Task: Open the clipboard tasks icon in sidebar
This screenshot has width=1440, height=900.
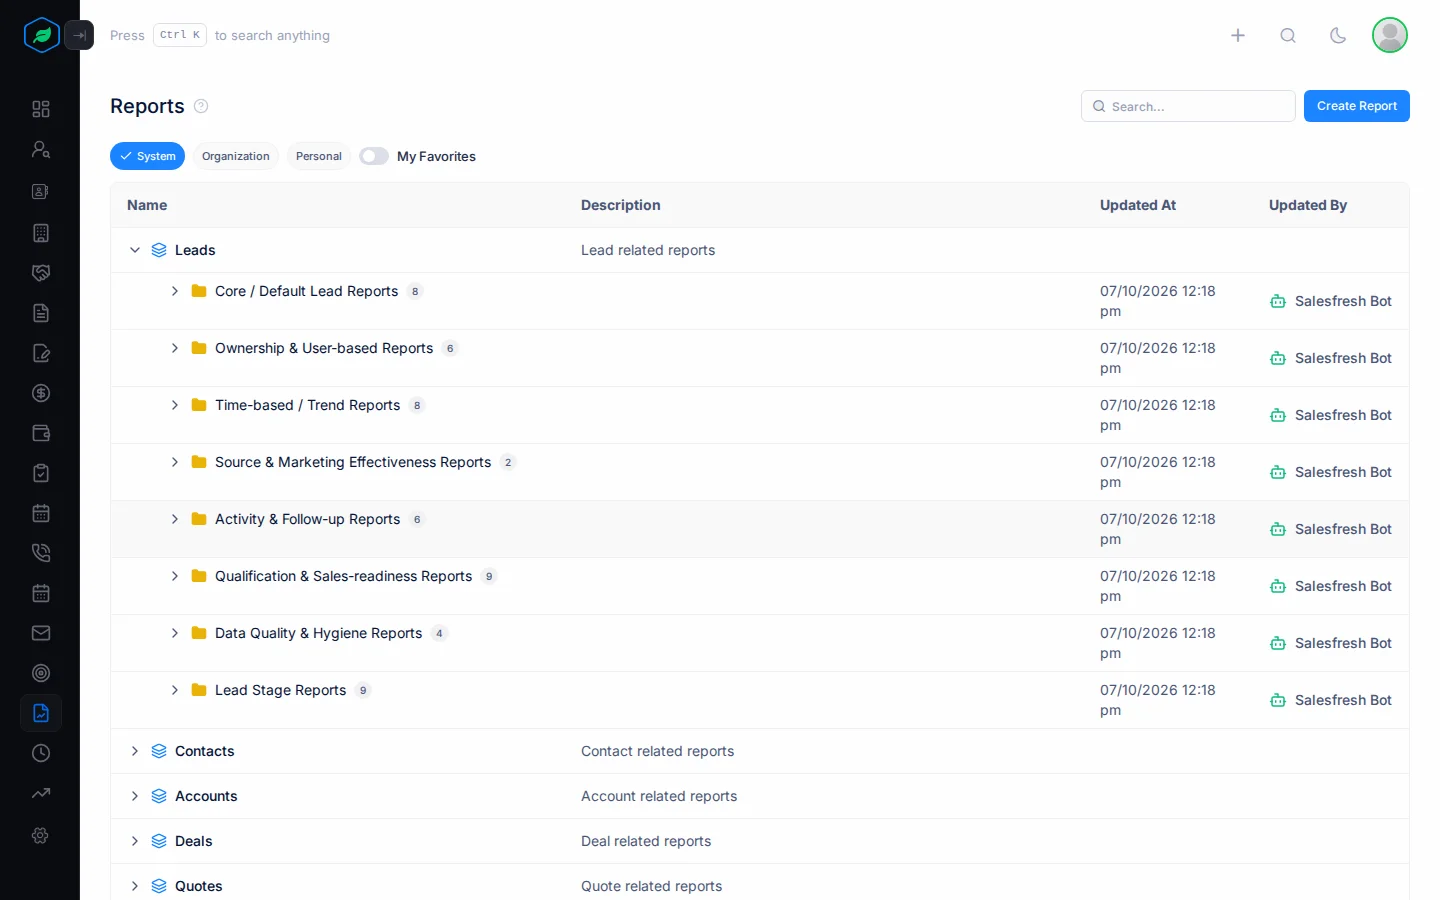Action: coord(41,473)
